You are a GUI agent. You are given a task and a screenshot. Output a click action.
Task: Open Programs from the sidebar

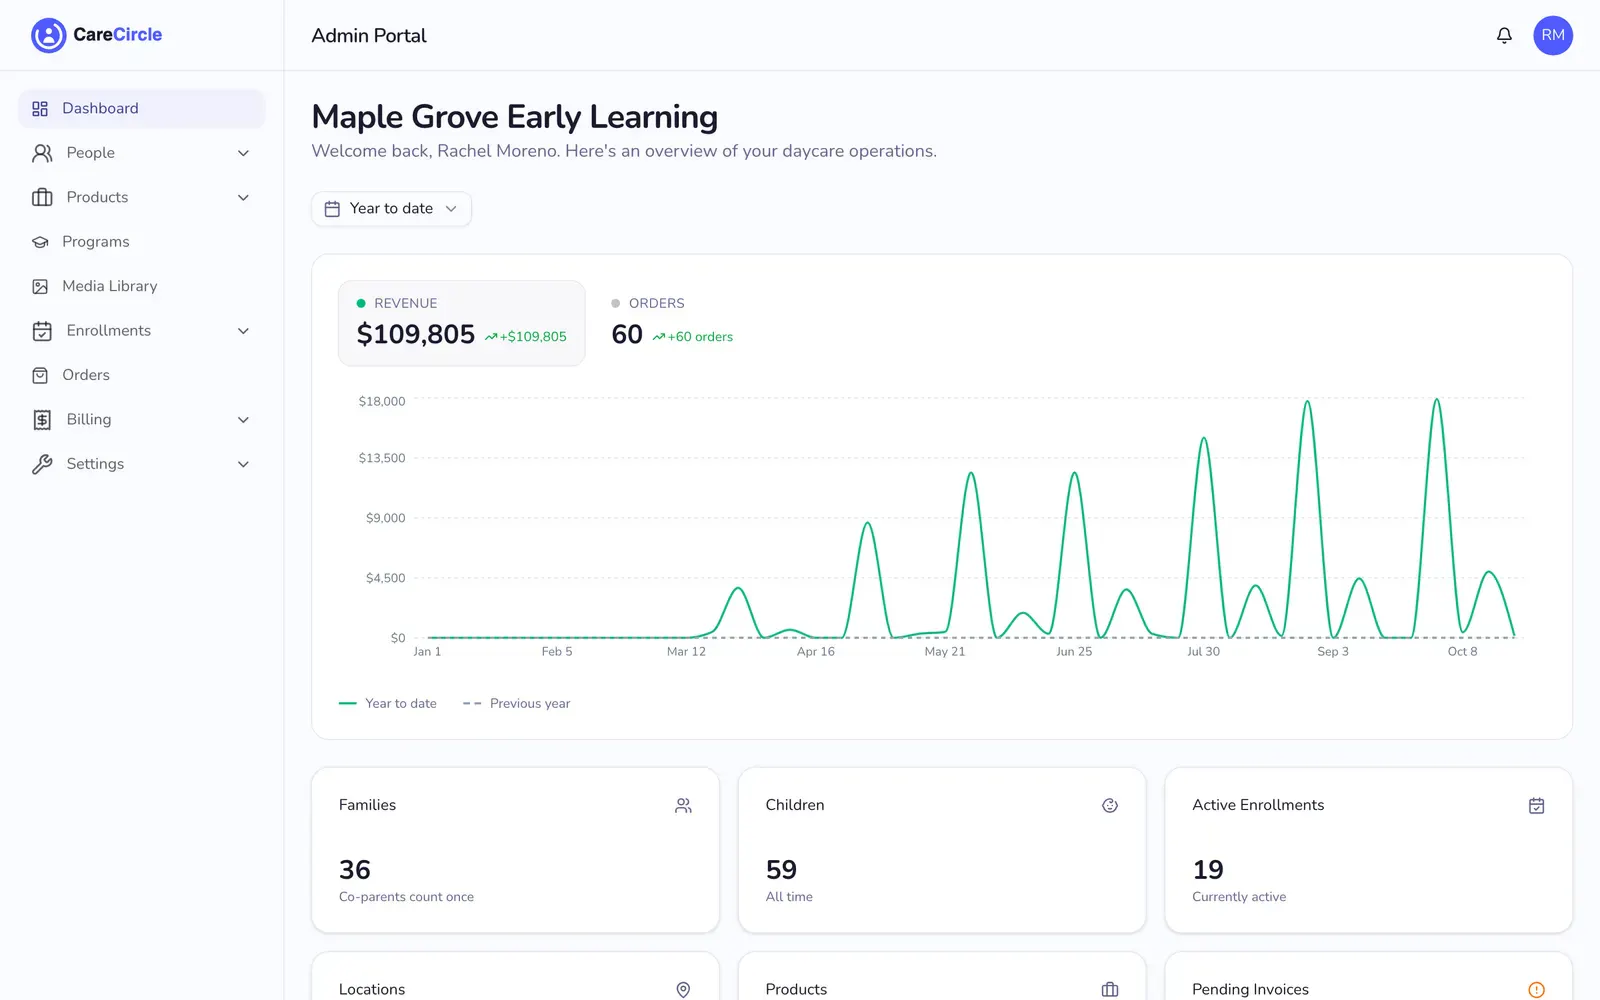coord(141,242)
